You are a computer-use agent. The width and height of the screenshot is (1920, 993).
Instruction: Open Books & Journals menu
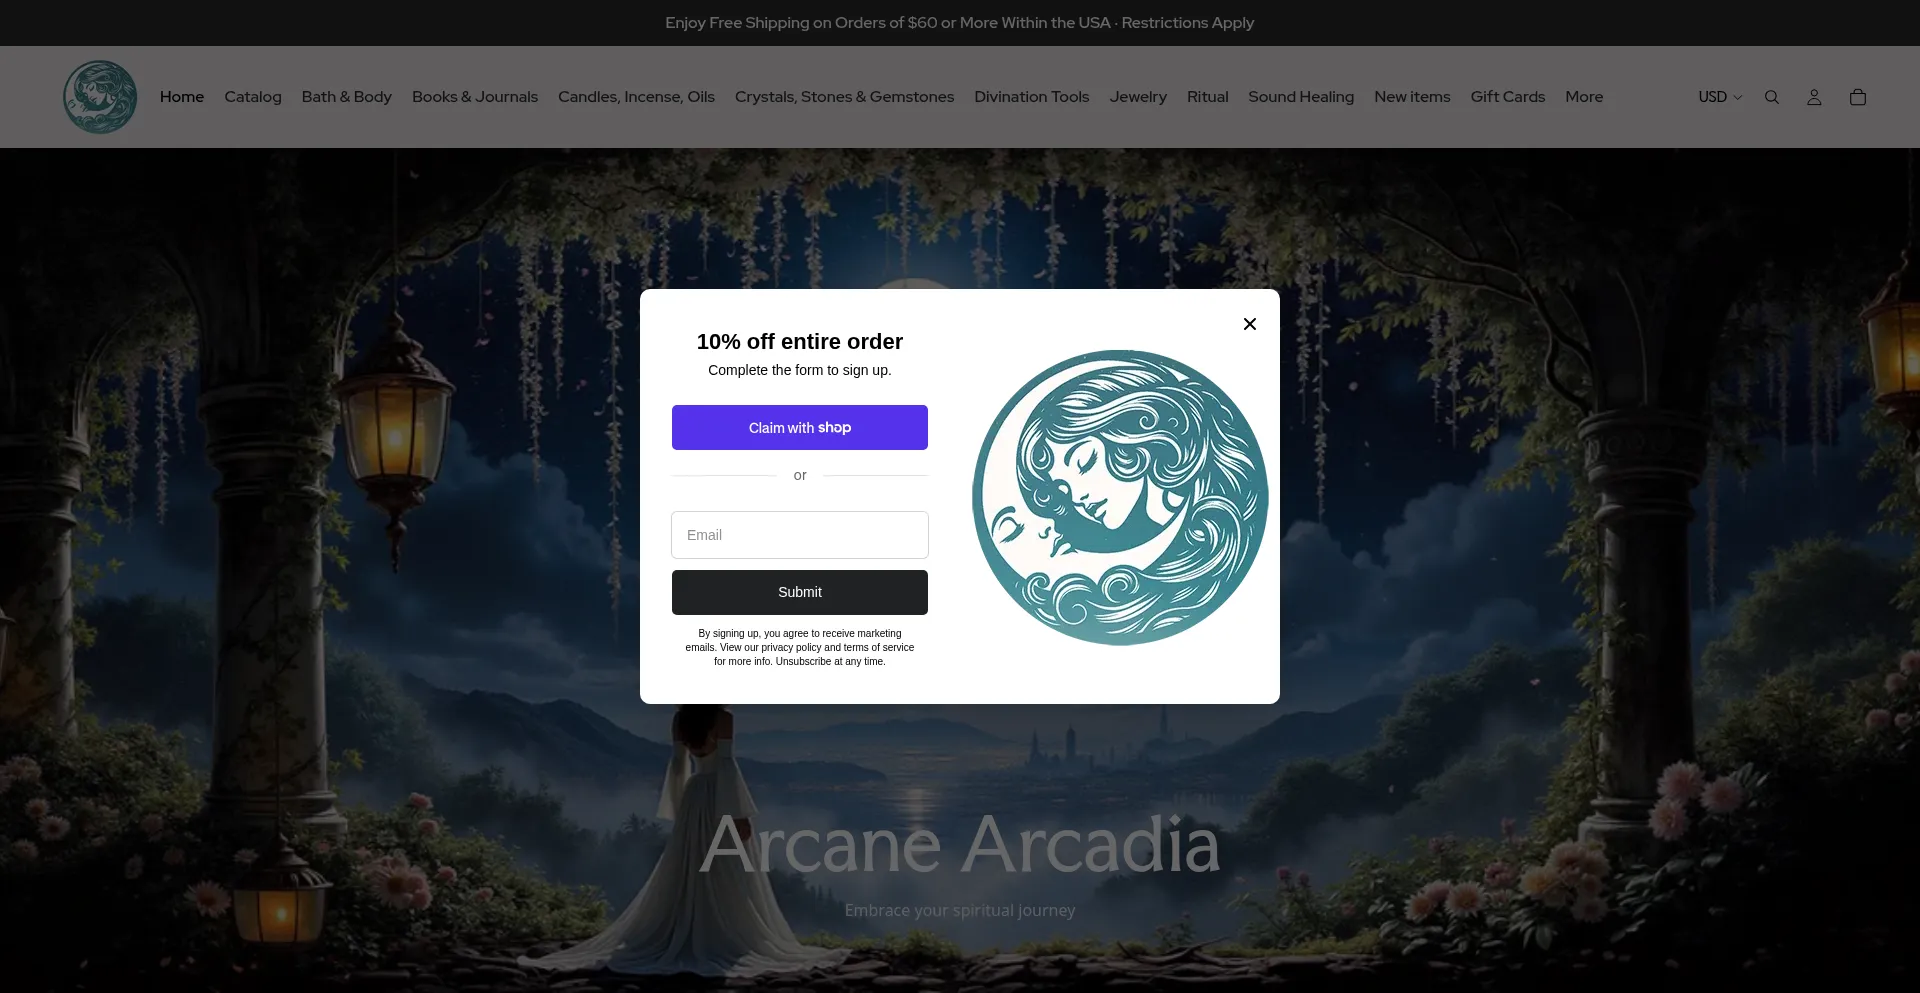coord(475,97)
